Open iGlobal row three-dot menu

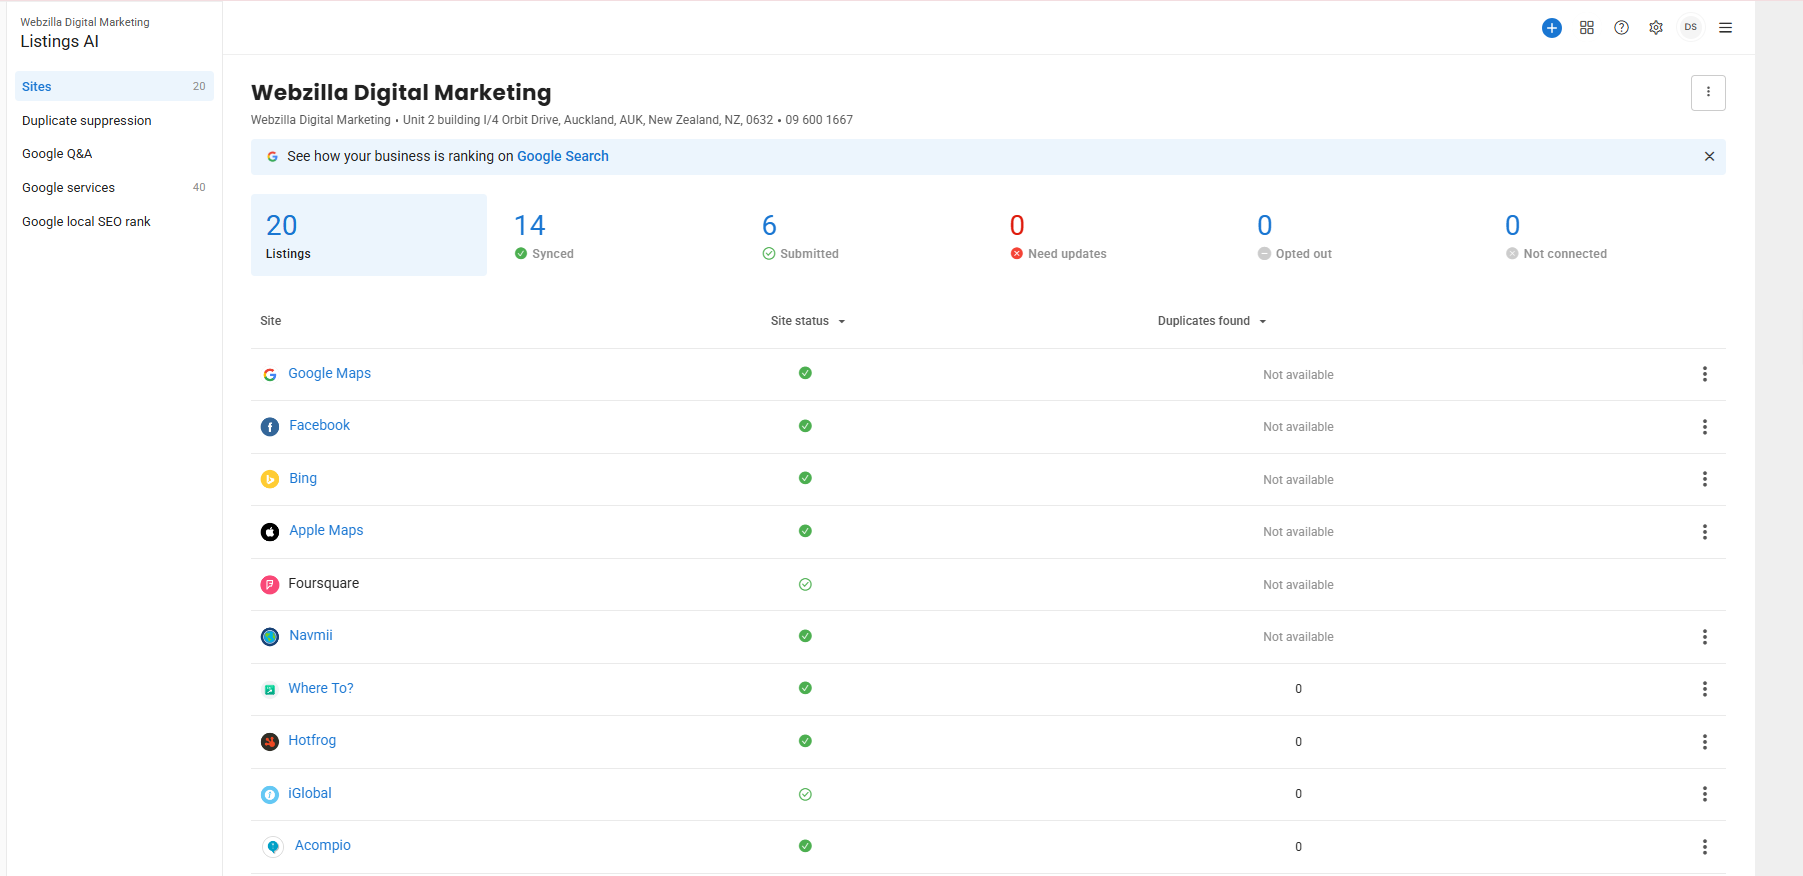point(1705,794)
